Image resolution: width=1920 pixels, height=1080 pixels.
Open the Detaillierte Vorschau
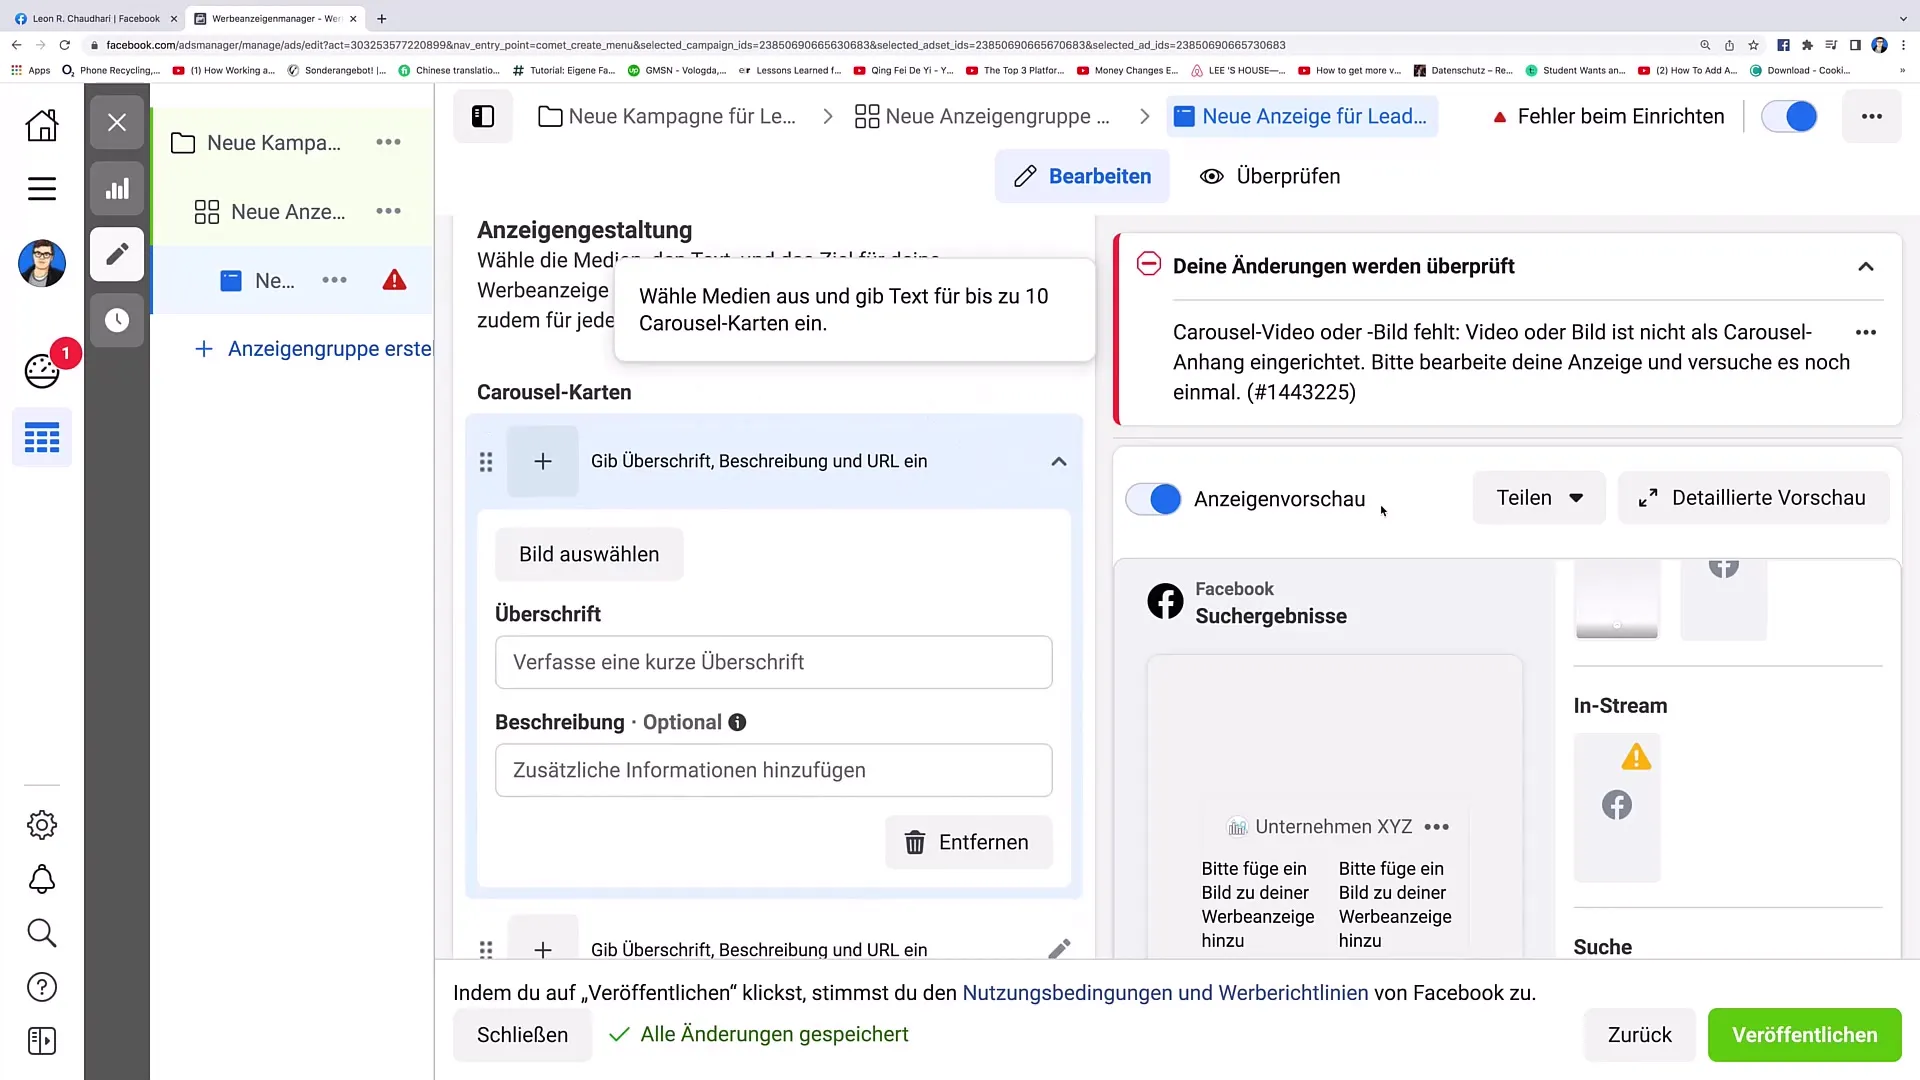click(x=1754, y=498)
